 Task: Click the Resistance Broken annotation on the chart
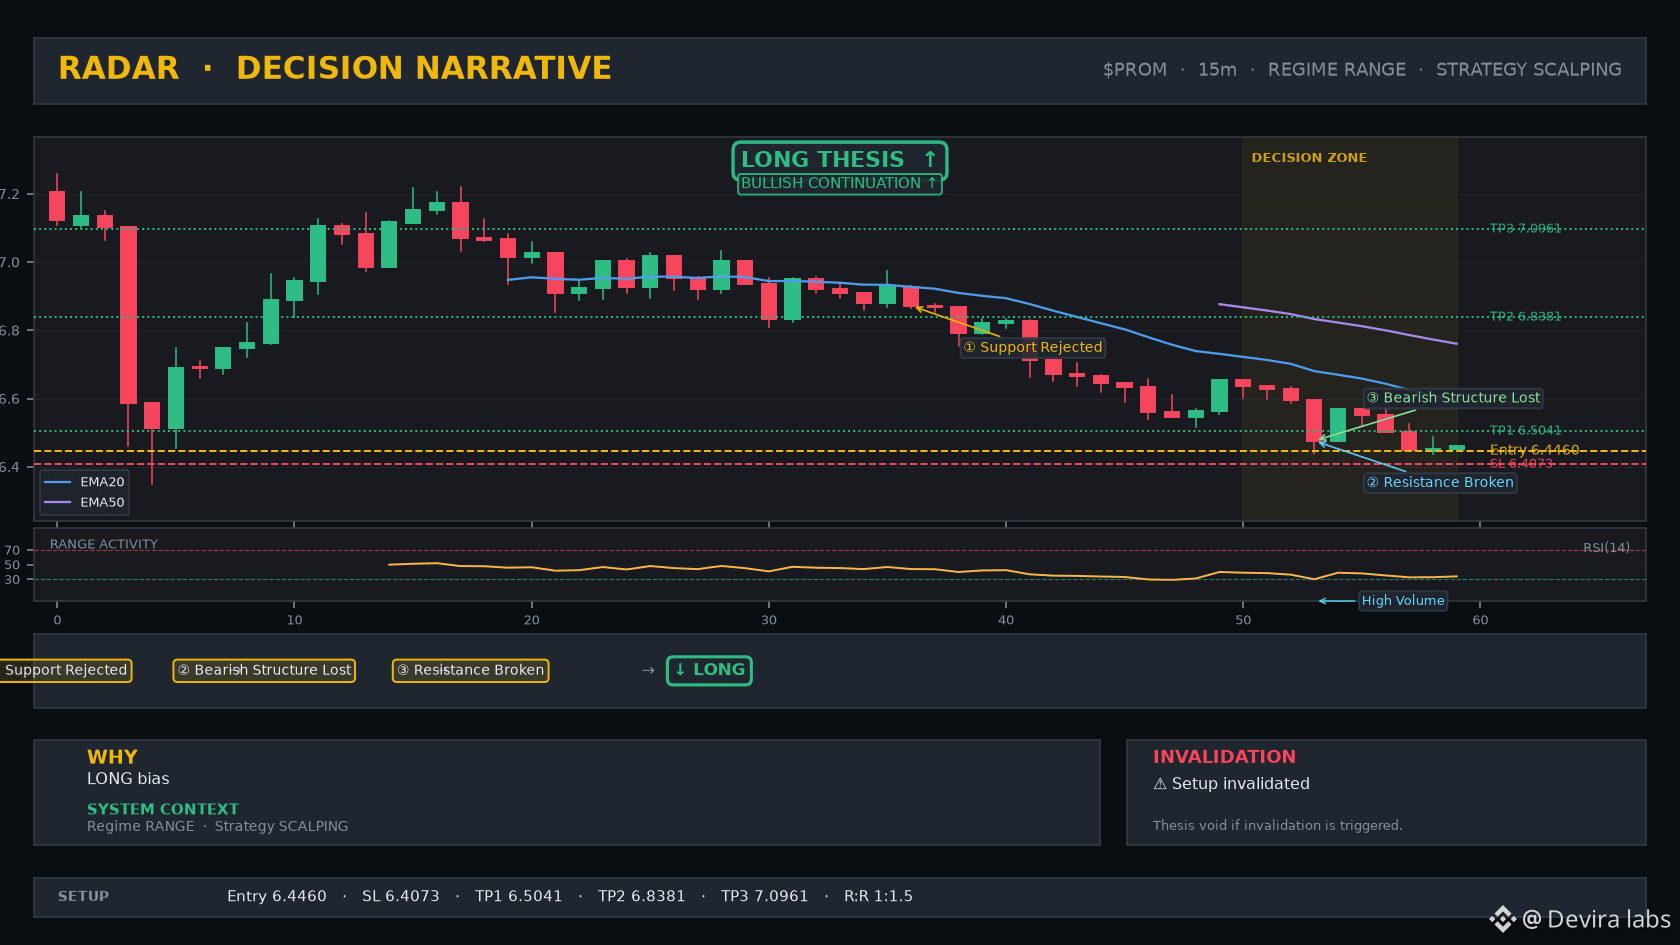pyautogui.click(x=1440, y=482)
